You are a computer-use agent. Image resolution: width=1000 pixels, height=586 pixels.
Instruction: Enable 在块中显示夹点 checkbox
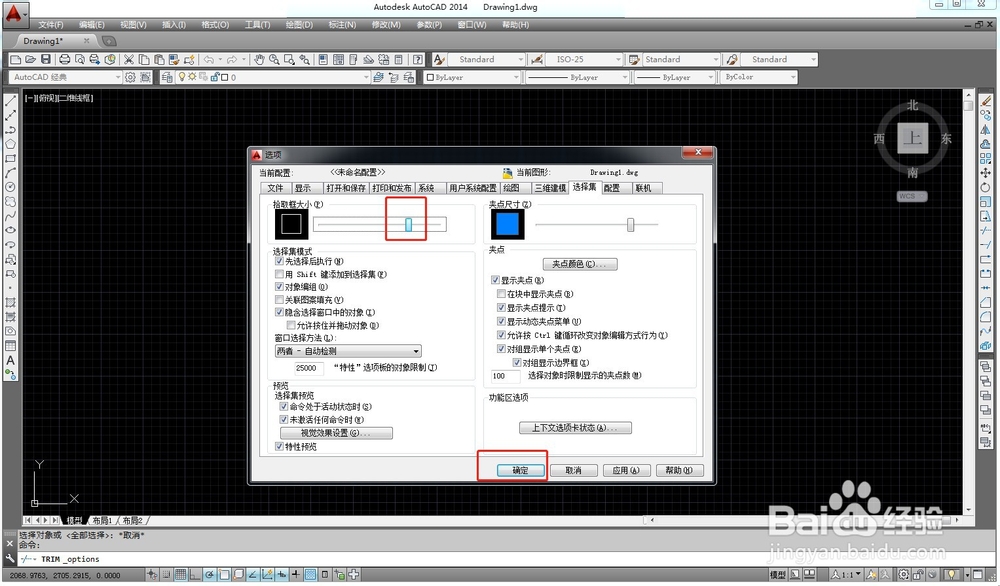tap(501, 294)
